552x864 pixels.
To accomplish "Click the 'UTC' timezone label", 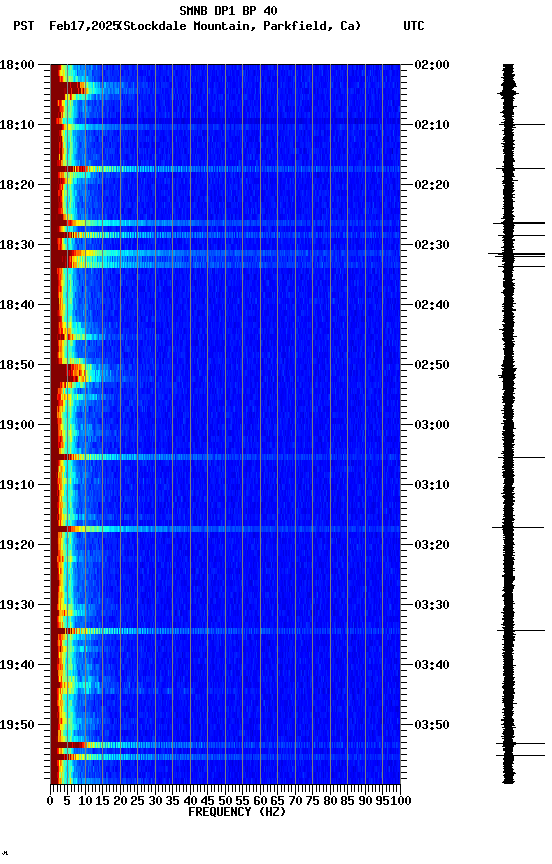I will (x=414, y=26).
